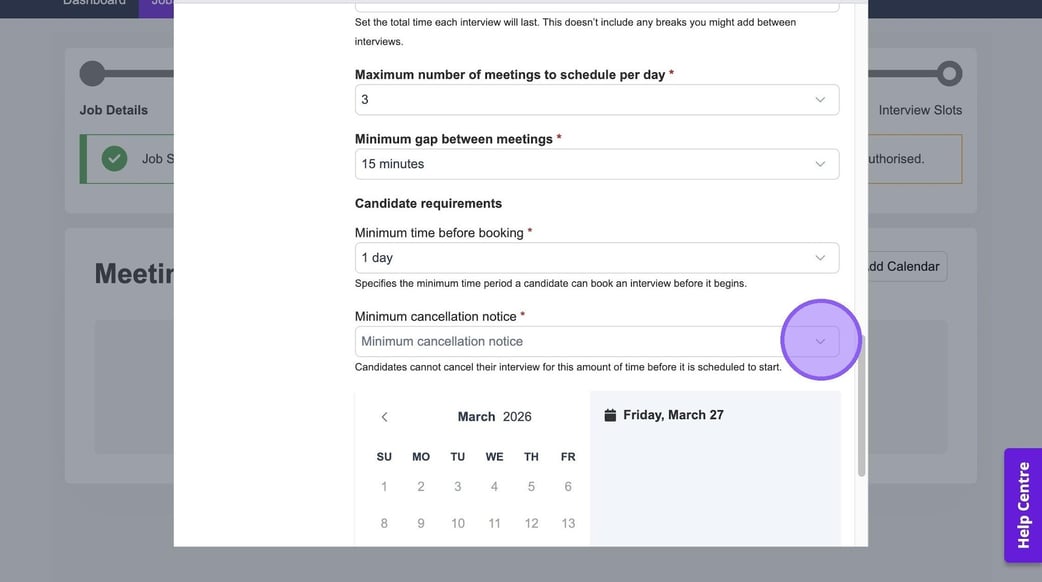This screenshot has width=1042, height=582.
Task: Choose March 13 on the calendar
Action: (x=568, y=523)
